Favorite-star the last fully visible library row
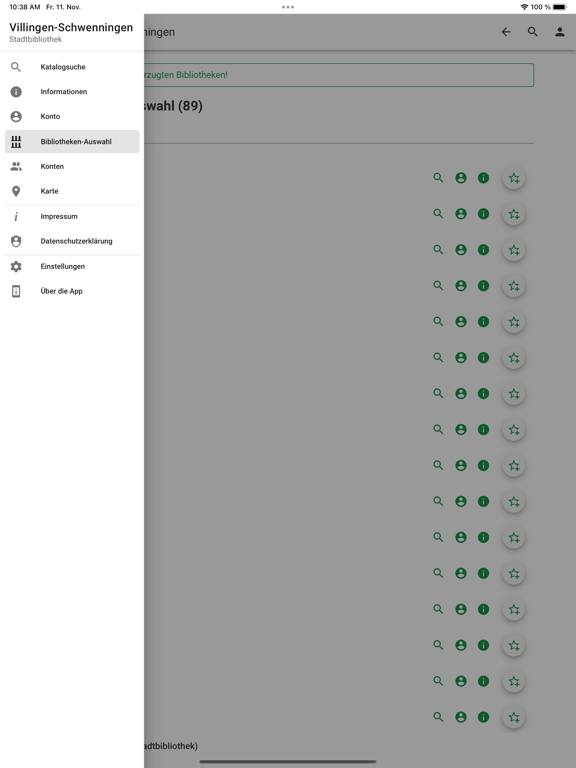 (x=514, y=718)
